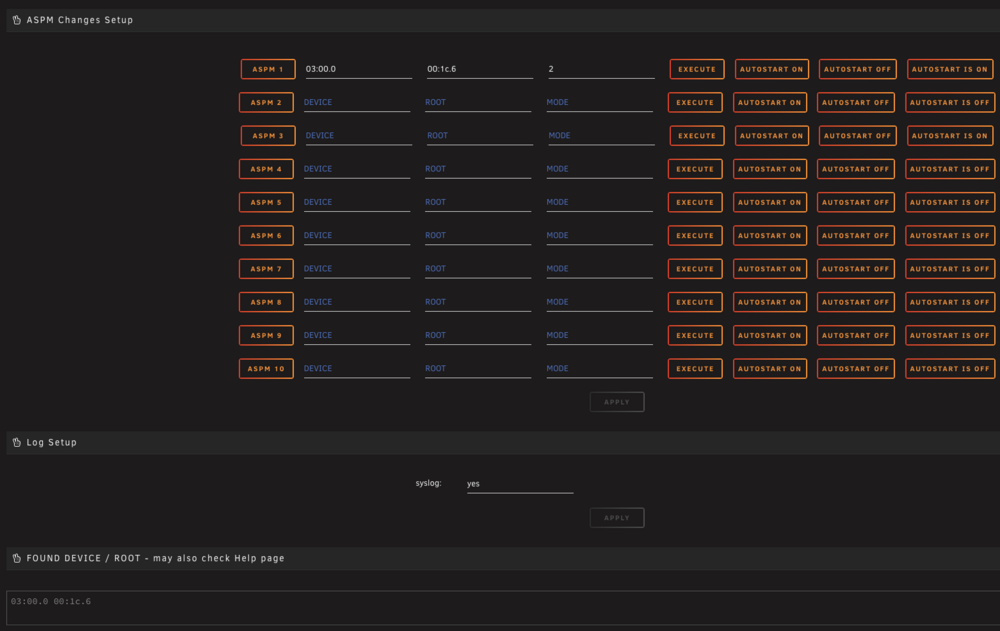
Task: Click the ASPM 7 button
Action: point(266,269)
